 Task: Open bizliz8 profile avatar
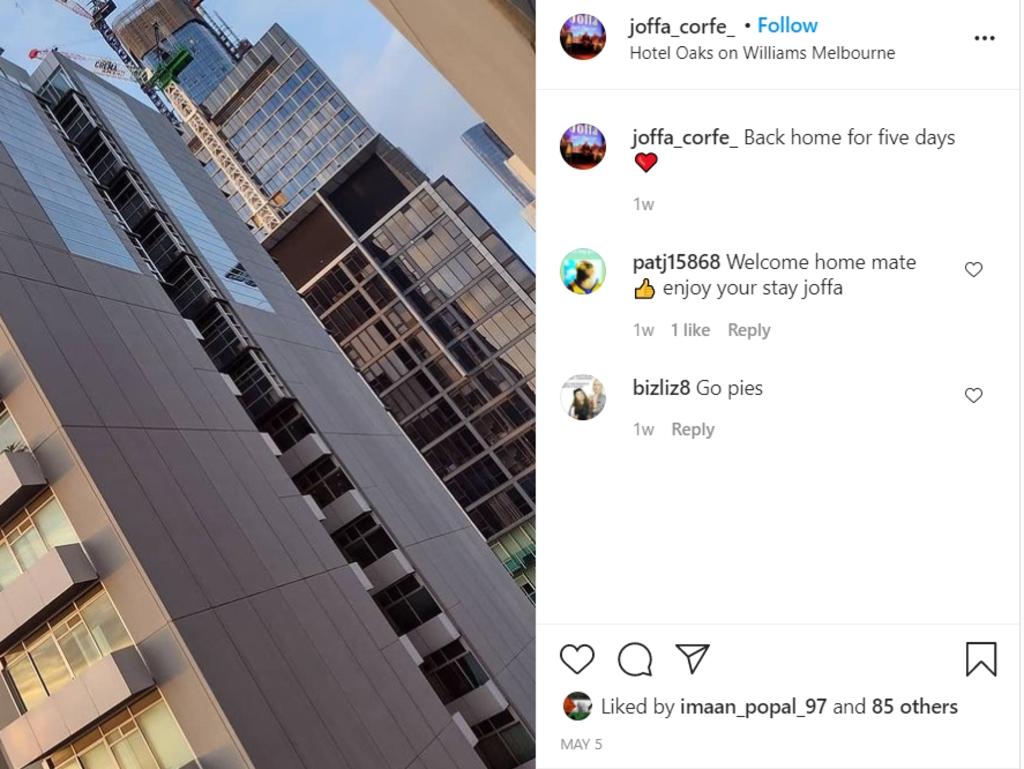583,397
